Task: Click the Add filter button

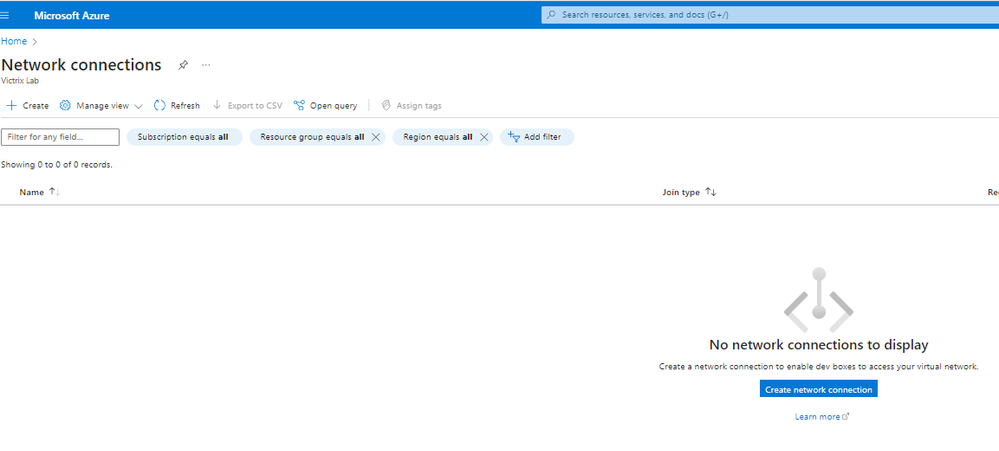Action: [x=536, y=137]
